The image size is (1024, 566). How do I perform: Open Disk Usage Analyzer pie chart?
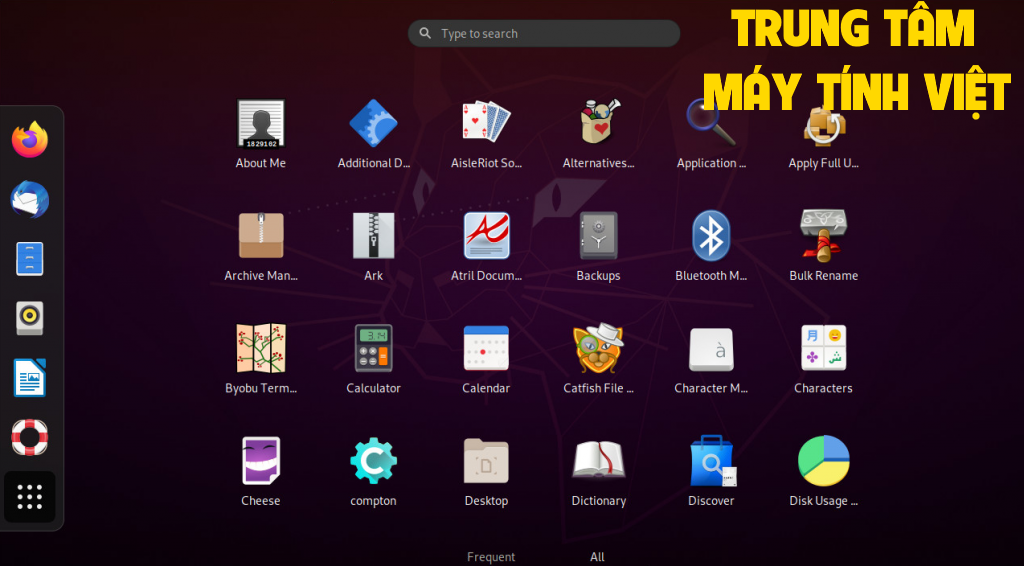(823, 462)
